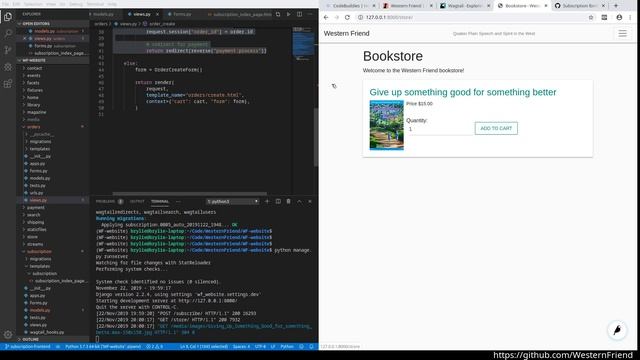Reload the Bookstore page in browser
640x360 pixels.
click(347, 18)
